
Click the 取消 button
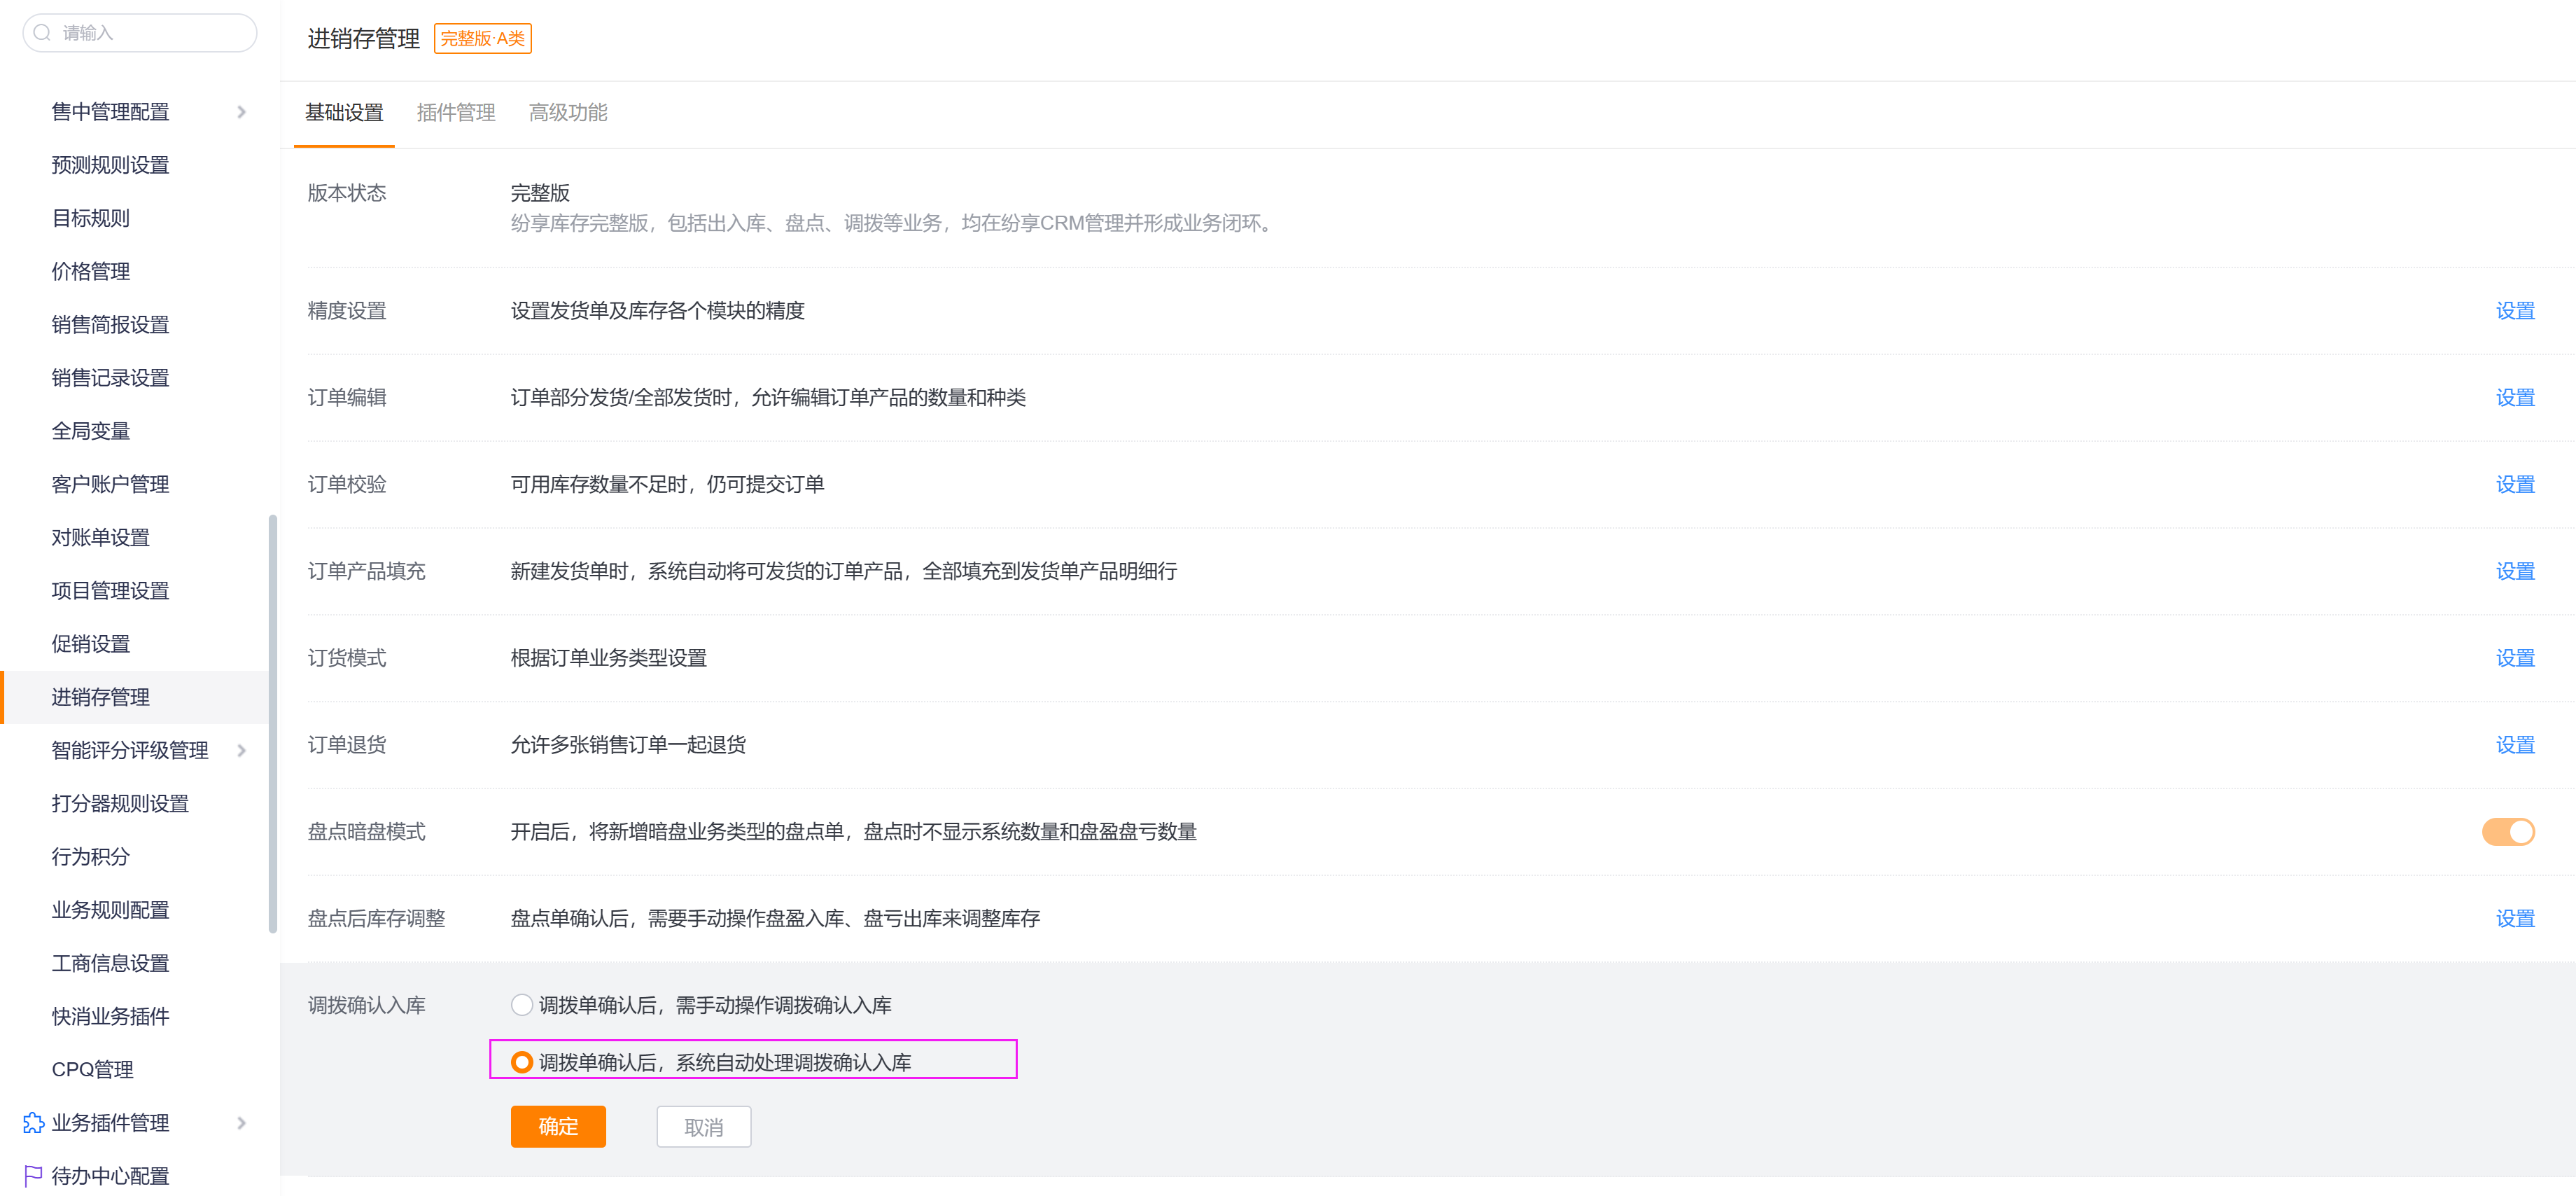tap(703, 1127)
